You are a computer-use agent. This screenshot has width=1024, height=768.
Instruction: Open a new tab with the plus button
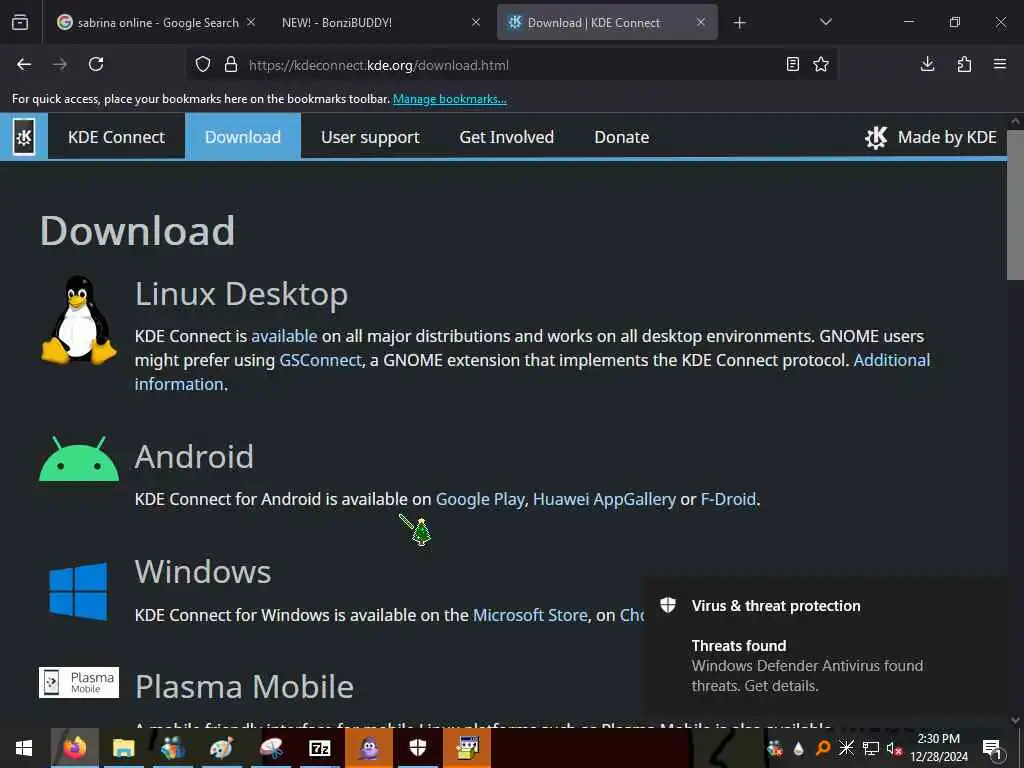click(x=739, y=23)
